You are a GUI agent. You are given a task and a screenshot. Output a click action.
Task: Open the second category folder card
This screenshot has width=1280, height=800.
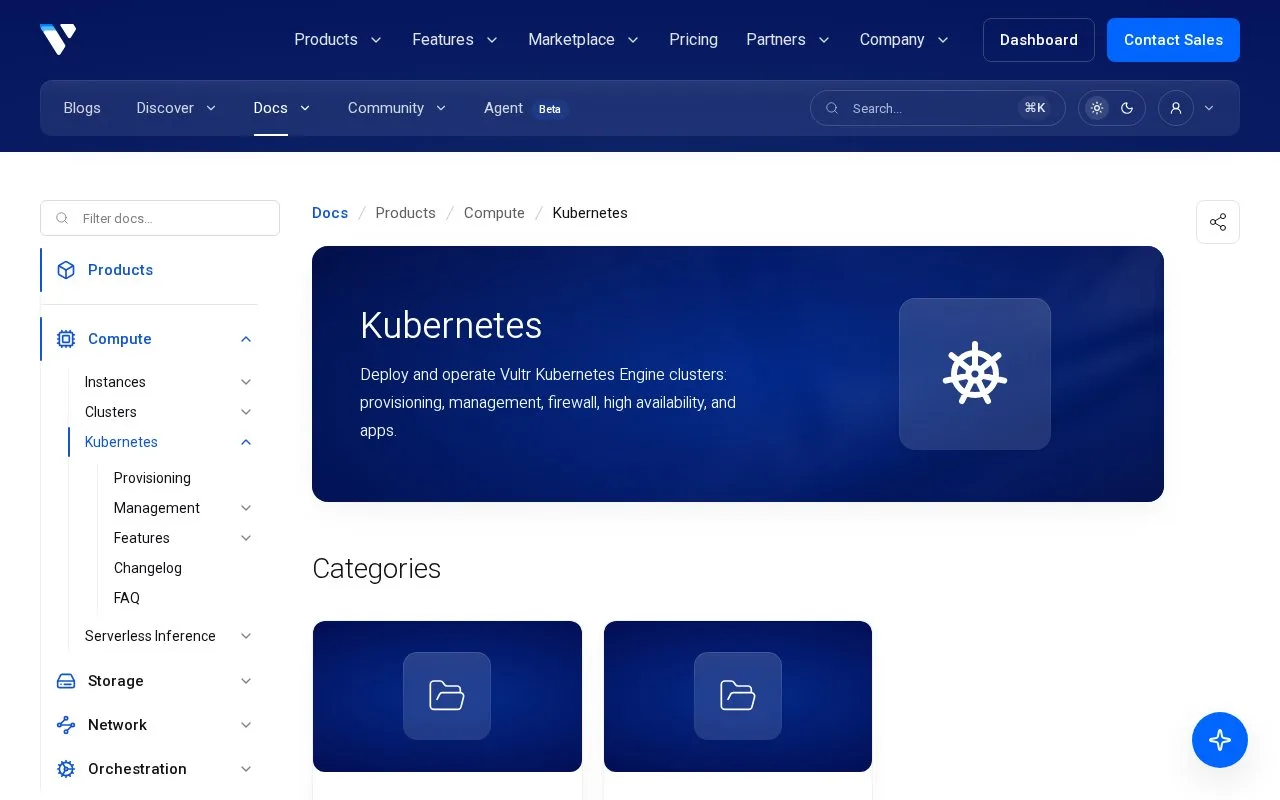[x=738, y=697]
